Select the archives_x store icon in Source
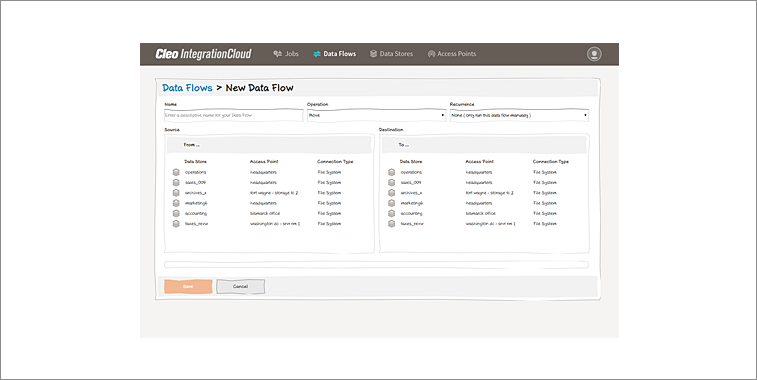Viewport: 757px width, 380px height. point(176,193)
